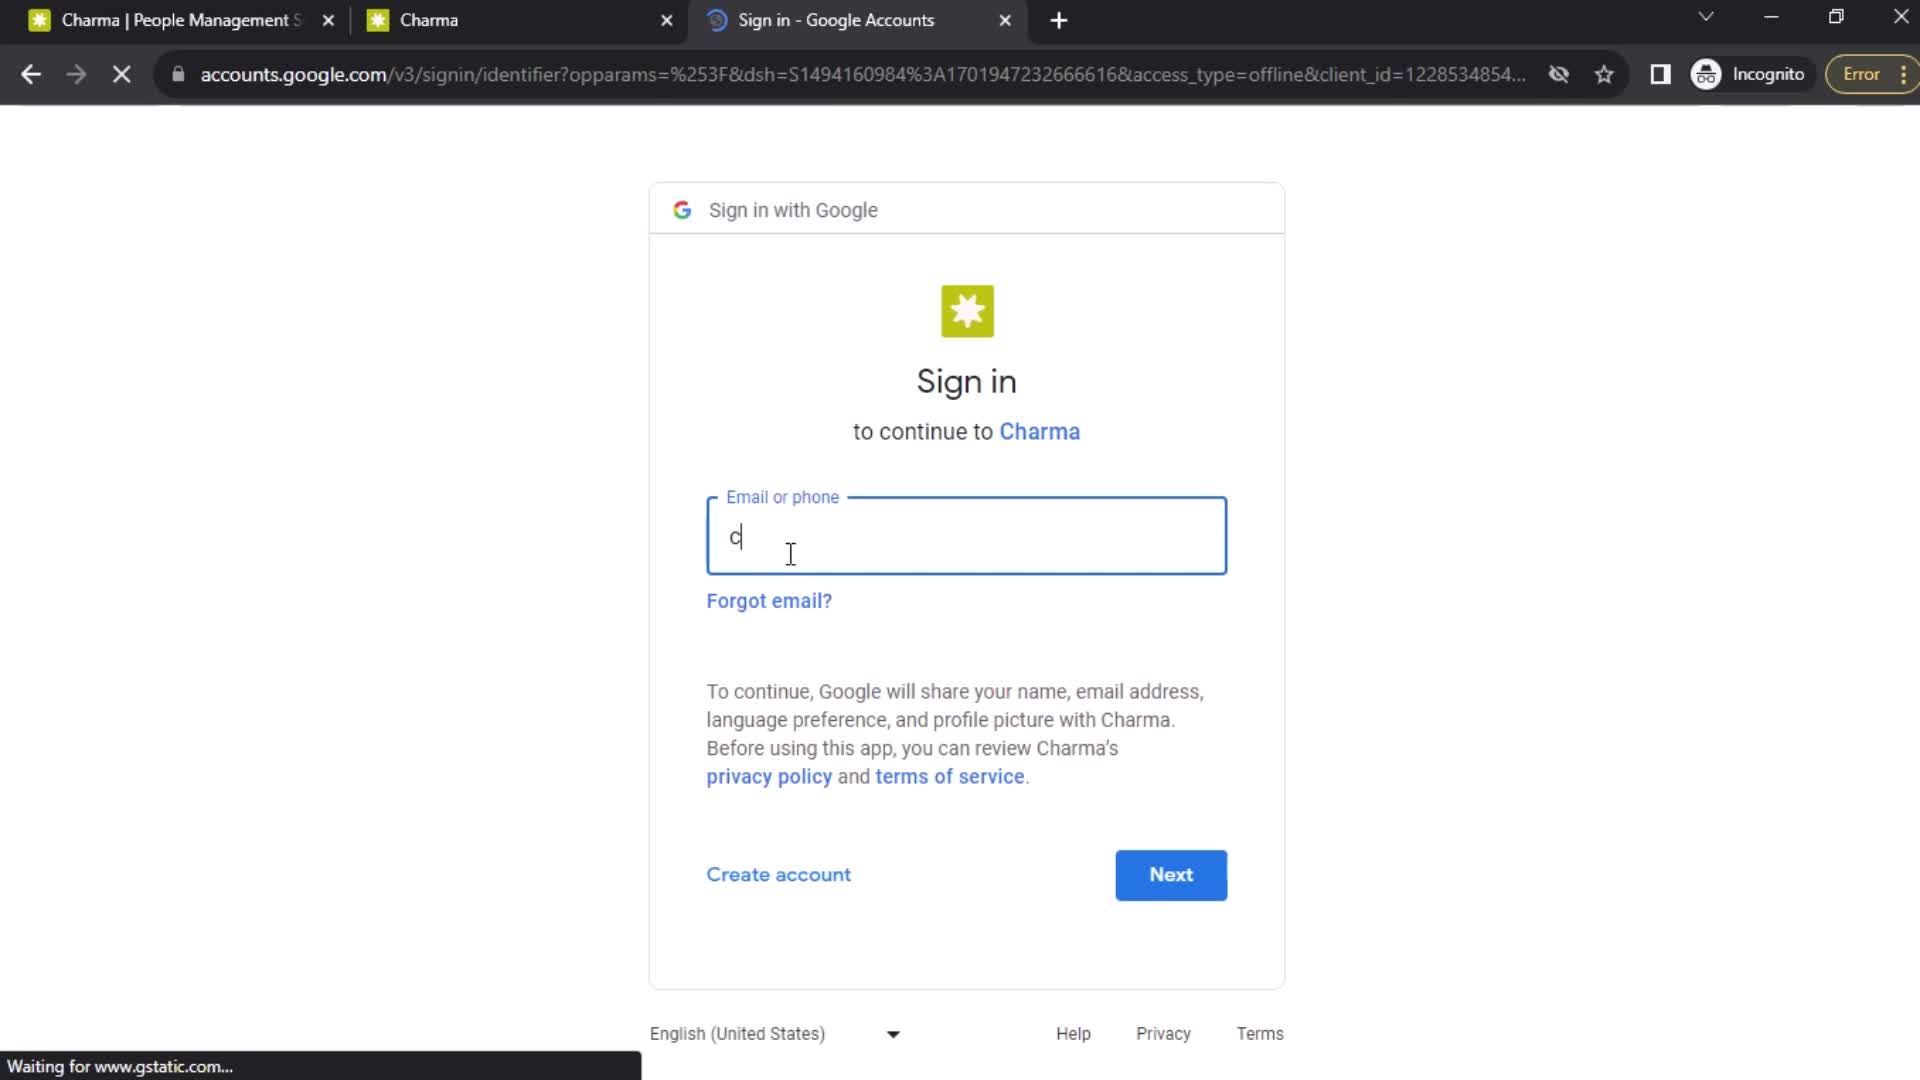The image size is (1920, 1080).
Task: Stop loading the page
Action: (121, 74)
